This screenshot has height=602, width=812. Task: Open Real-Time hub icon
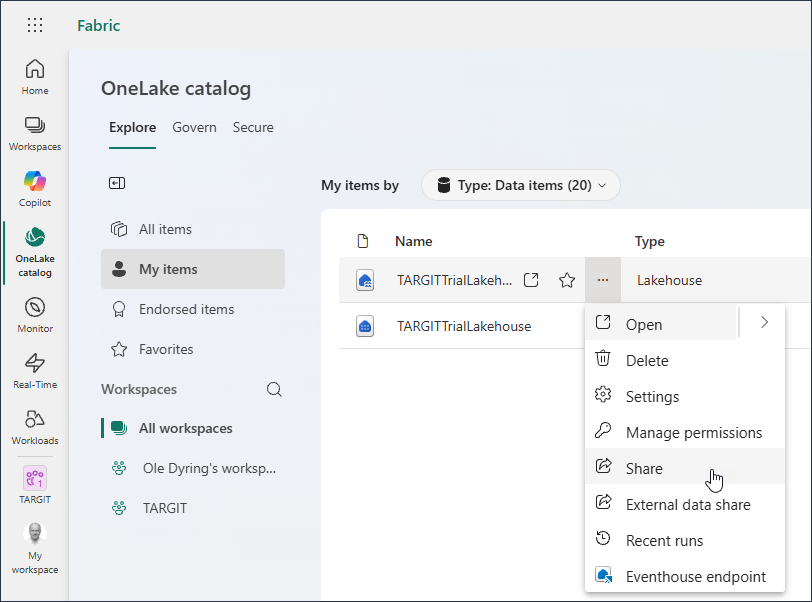[35, 370]
